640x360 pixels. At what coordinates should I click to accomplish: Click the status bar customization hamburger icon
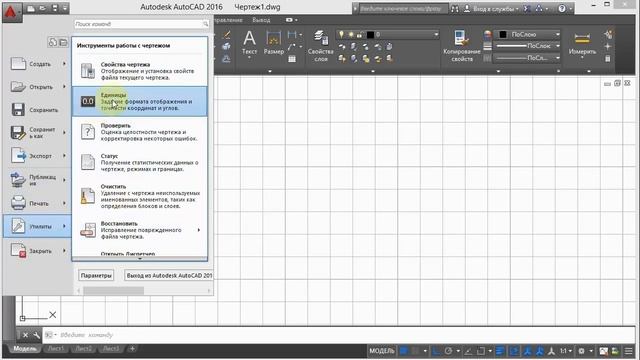point(629,351)
